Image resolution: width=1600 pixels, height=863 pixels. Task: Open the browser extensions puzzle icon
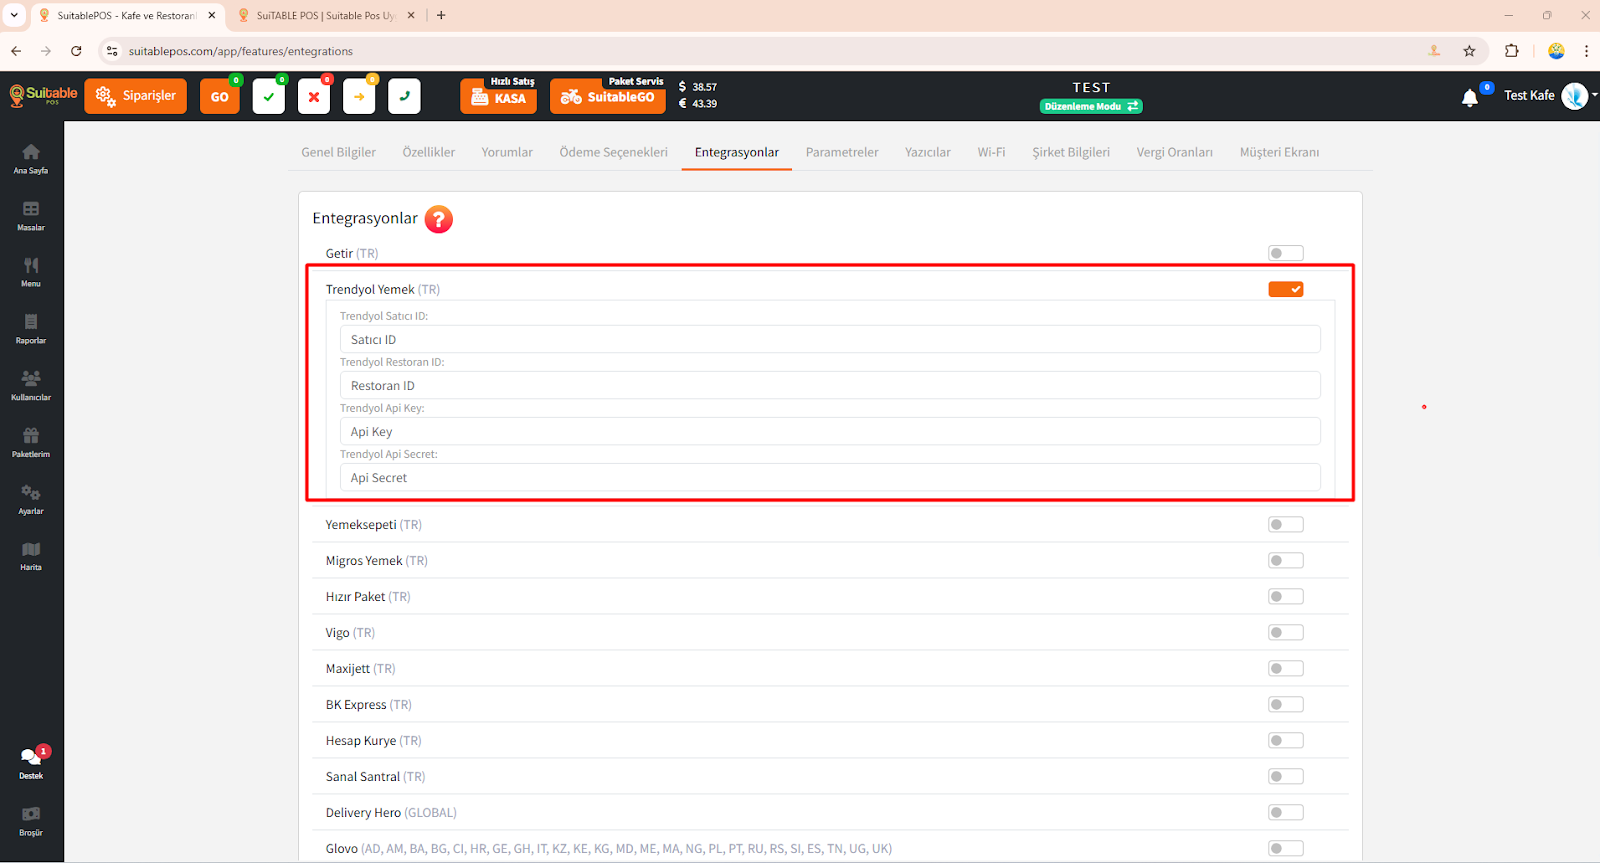(1512, 51)
